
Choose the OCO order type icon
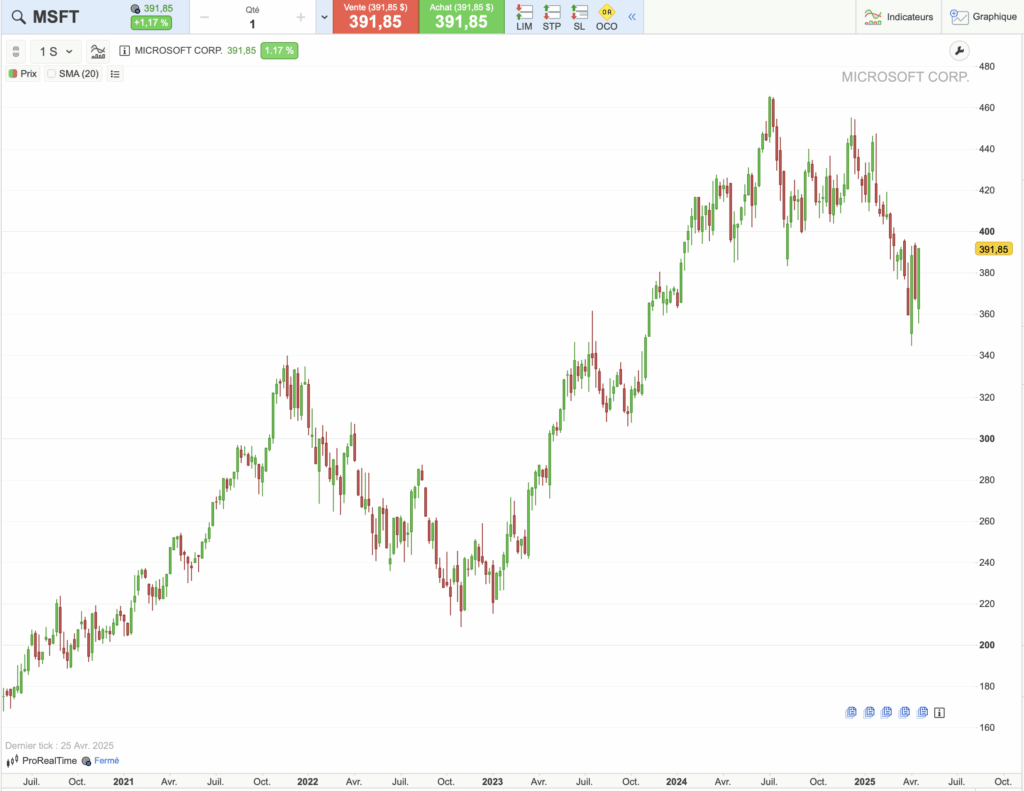point(606,17)
